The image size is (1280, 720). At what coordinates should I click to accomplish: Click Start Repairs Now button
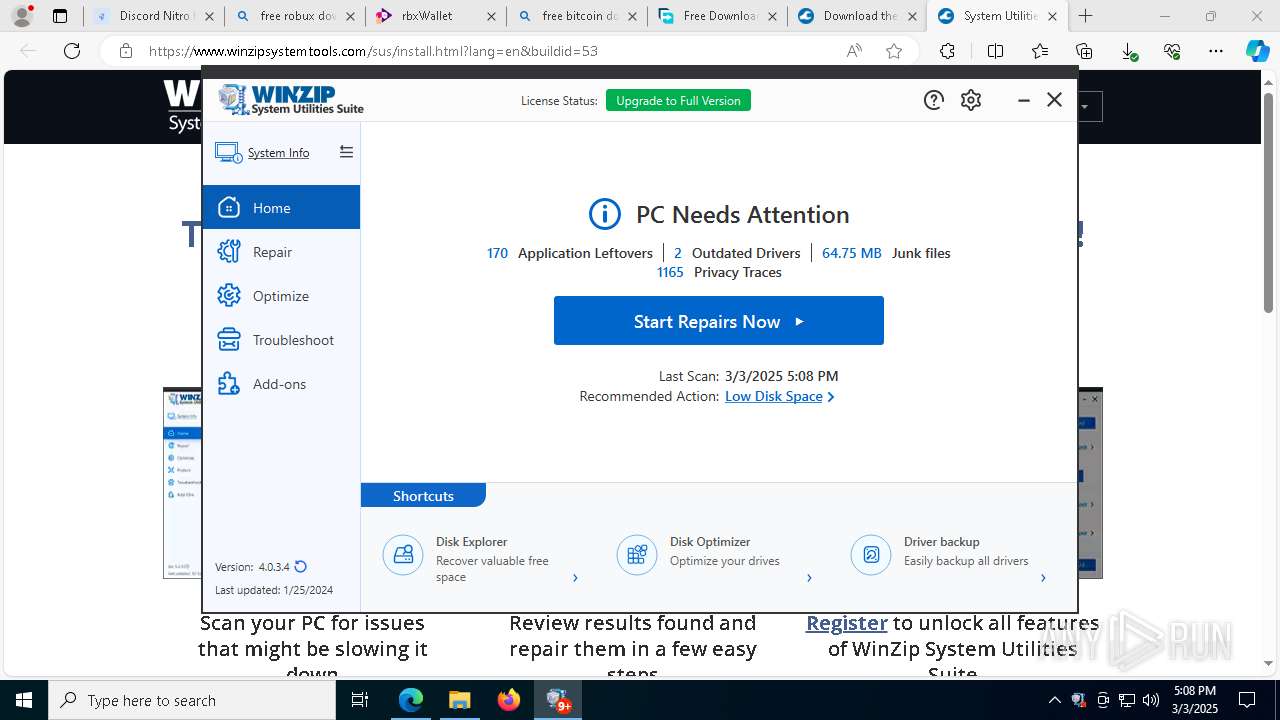pyautogui.click(x=719, y=321)
